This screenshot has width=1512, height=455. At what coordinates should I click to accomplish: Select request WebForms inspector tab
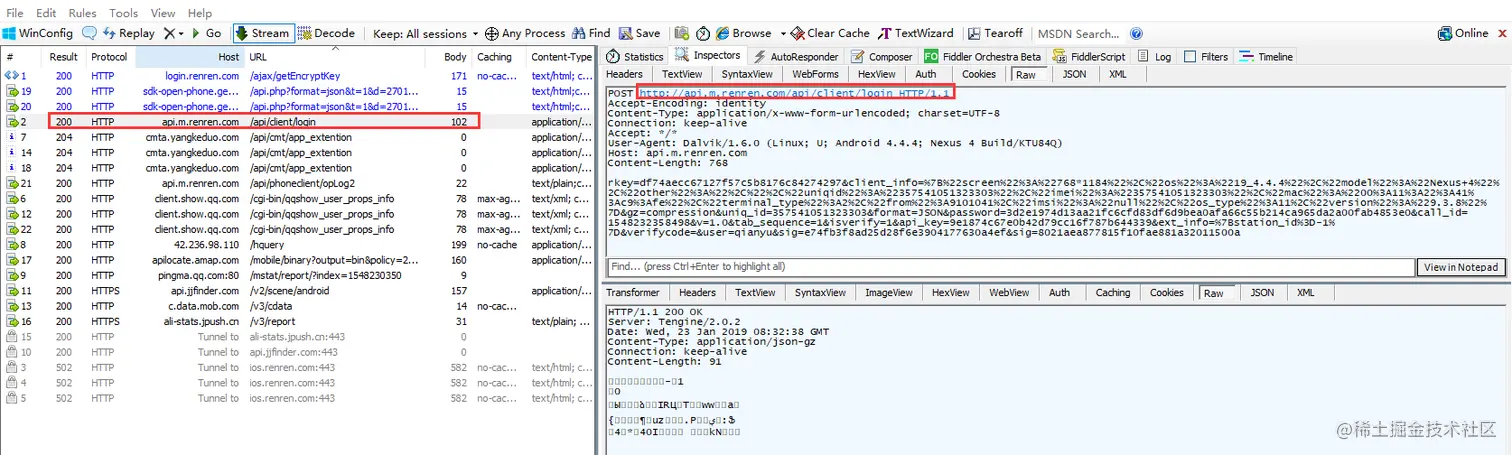815,74
